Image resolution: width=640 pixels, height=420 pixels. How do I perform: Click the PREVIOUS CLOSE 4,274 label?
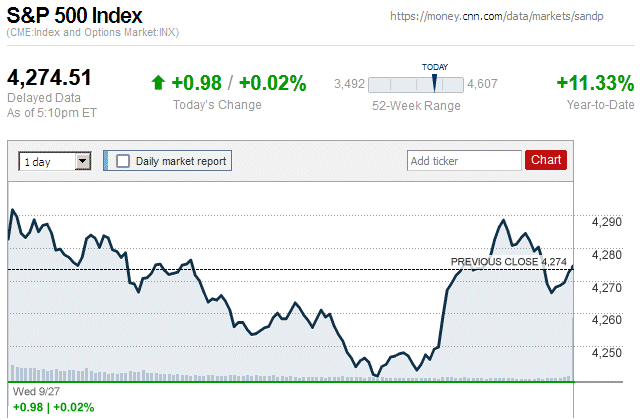point(509,262)
